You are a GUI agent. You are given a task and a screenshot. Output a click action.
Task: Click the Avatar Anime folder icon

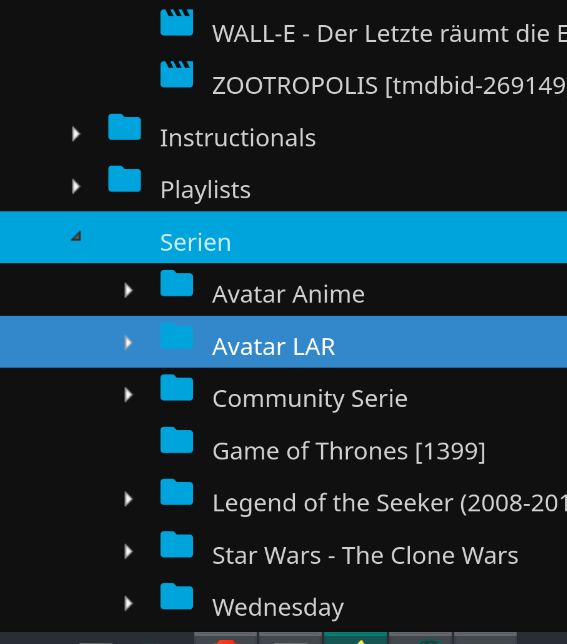(177, 283)
